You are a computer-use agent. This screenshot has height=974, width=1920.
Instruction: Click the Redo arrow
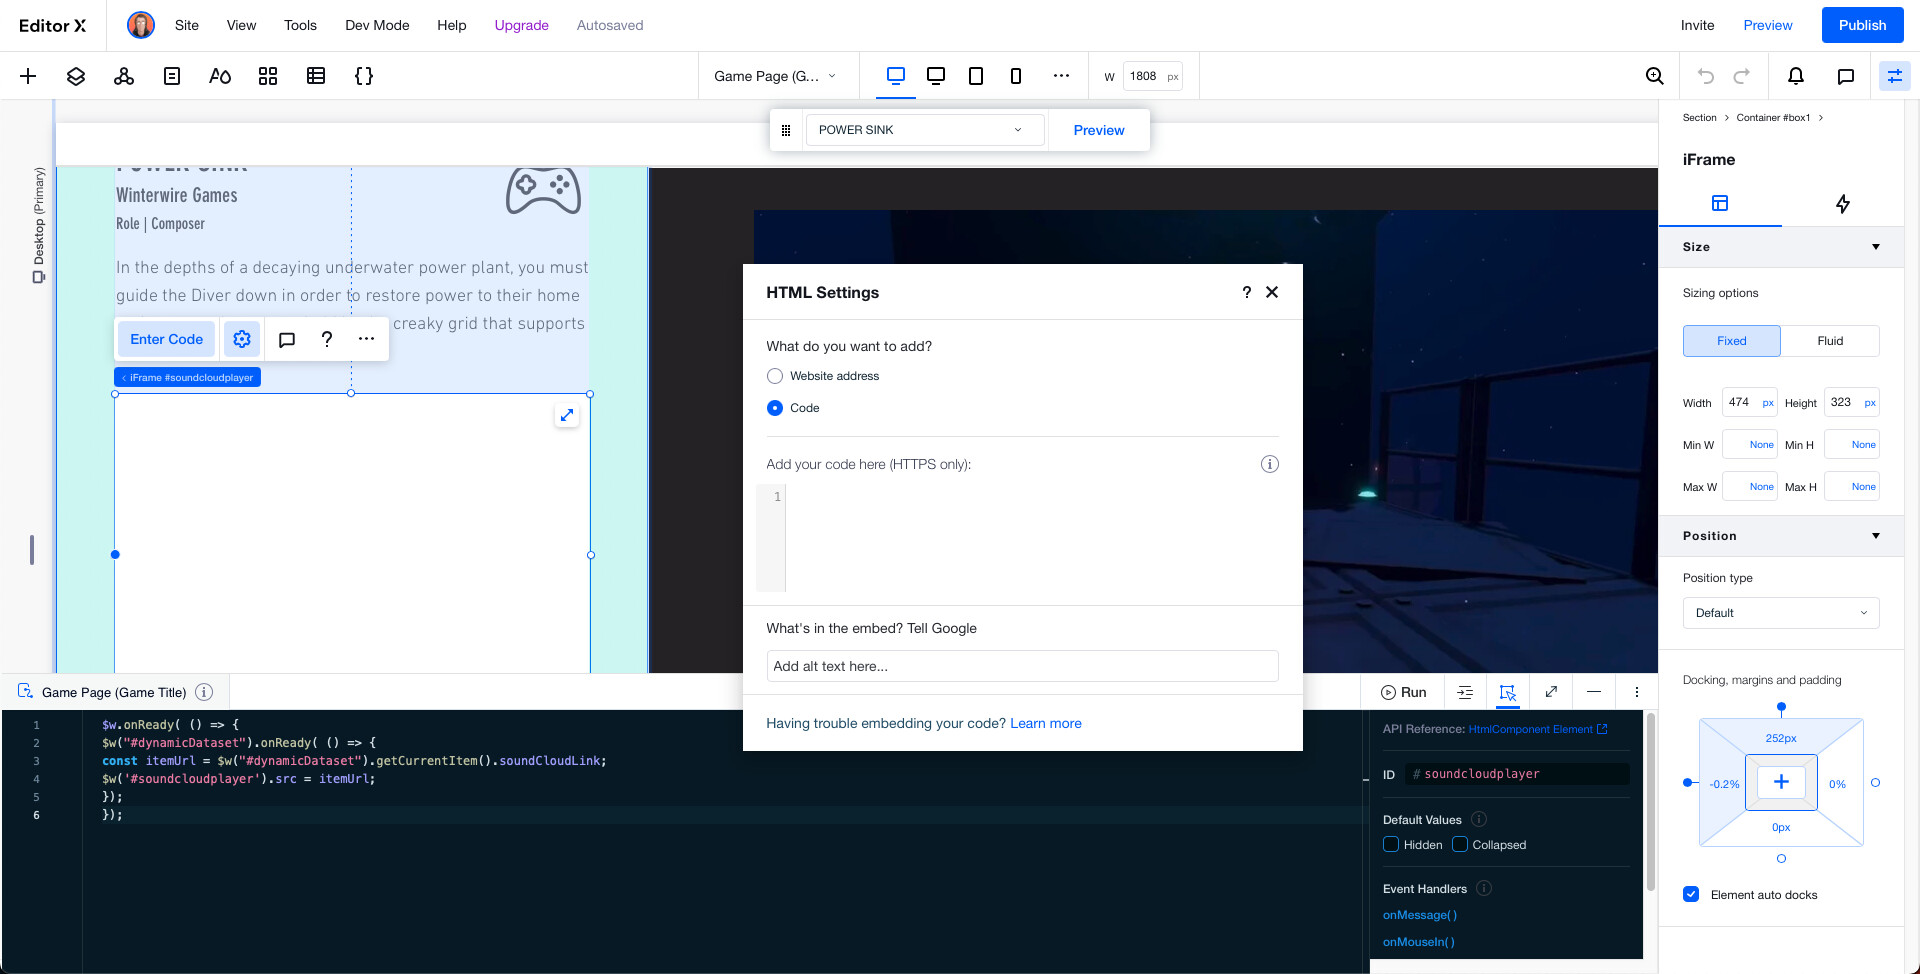click(1742, 76)
